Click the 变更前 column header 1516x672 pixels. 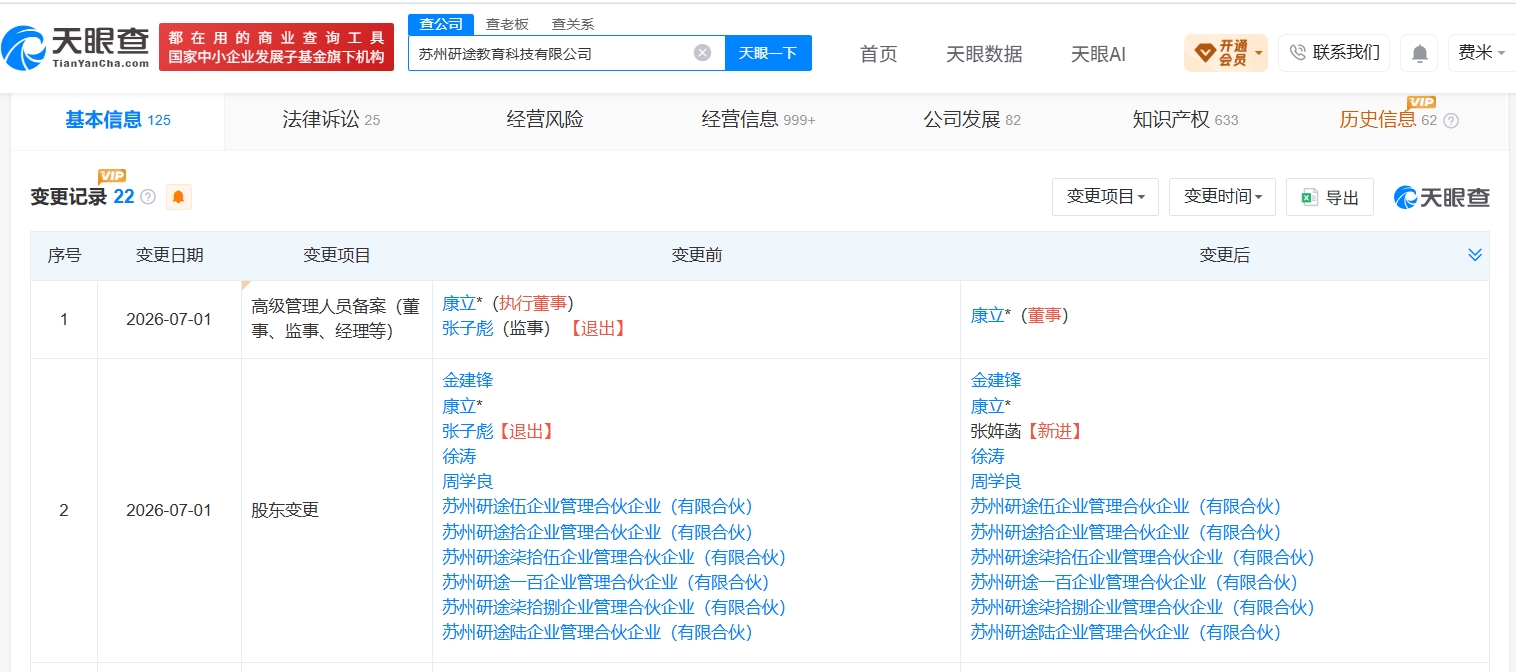point(697,255)
